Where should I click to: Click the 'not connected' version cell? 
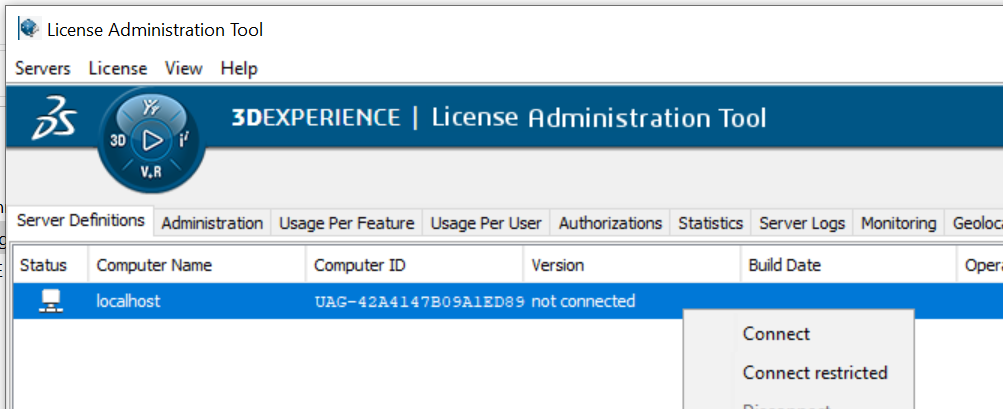click(583, 301)
